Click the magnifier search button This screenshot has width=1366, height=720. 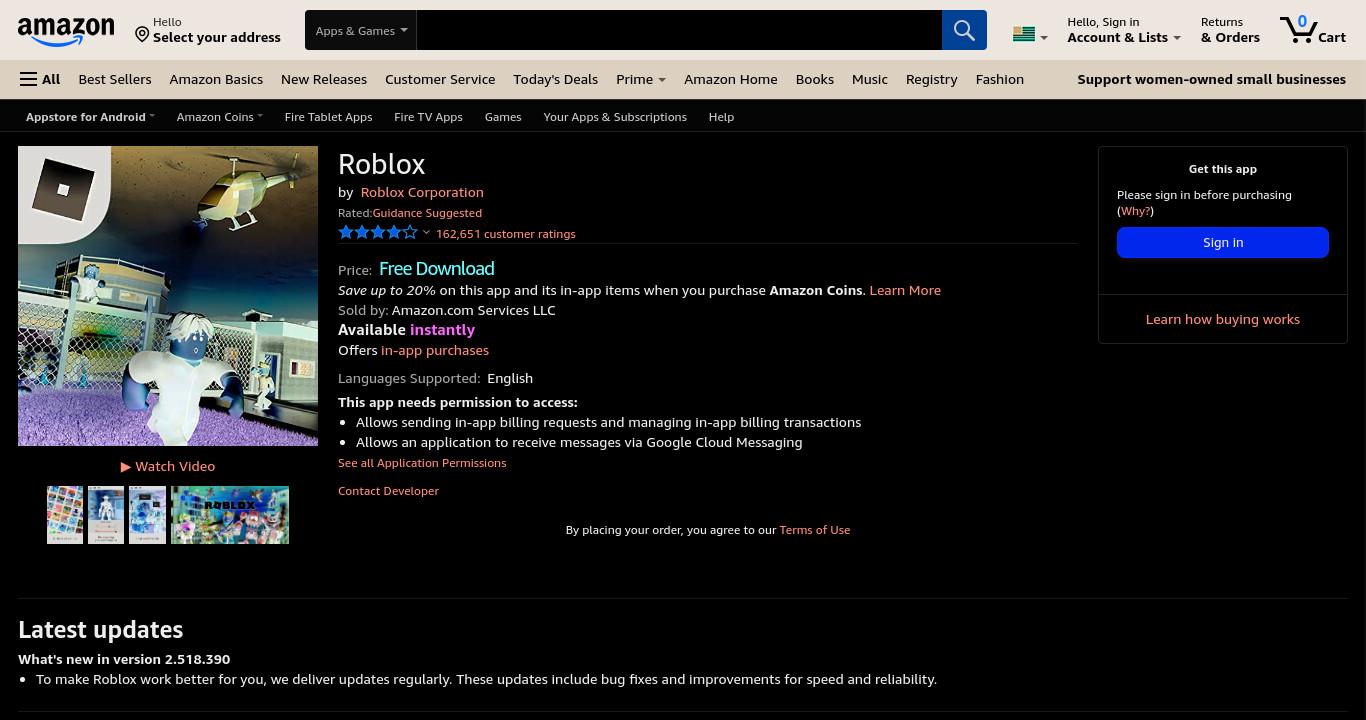(x=964, y=30)
